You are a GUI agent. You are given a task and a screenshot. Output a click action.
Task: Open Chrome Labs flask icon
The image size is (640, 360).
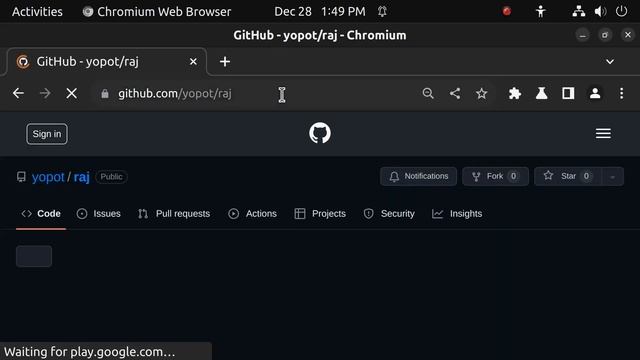coord(542,93)
